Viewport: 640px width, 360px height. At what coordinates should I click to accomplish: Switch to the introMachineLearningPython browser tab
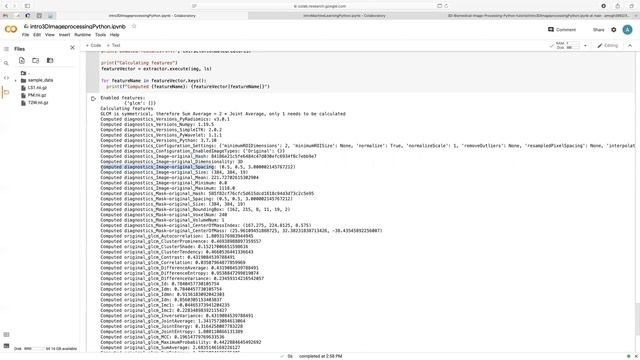click(344, 16)
